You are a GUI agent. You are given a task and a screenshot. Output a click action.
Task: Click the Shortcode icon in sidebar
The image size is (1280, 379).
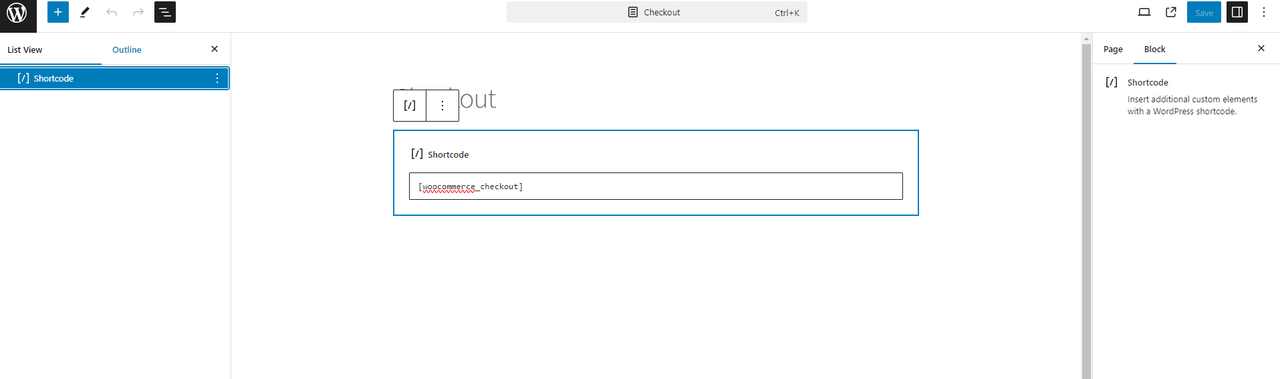1112,83
